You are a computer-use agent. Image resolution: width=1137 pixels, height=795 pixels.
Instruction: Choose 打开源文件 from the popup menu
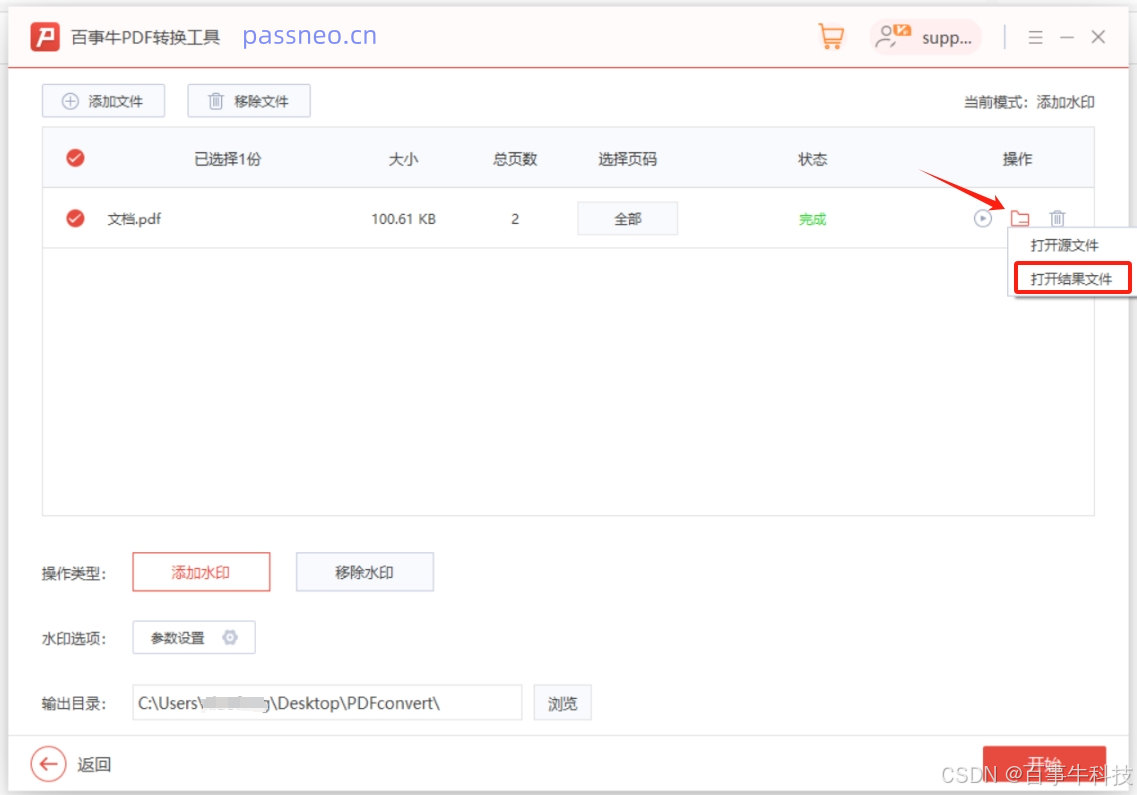click(1064, 245)
